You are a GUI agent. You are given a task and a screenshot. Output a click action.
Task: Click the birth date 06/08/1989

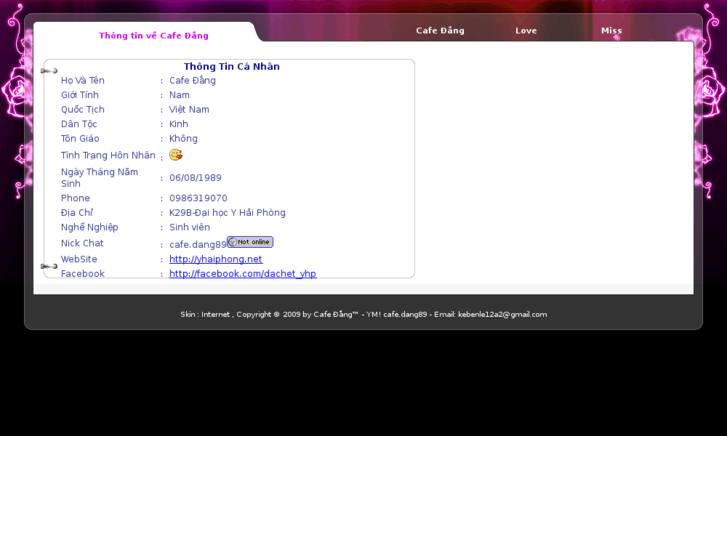pos(195,178)
